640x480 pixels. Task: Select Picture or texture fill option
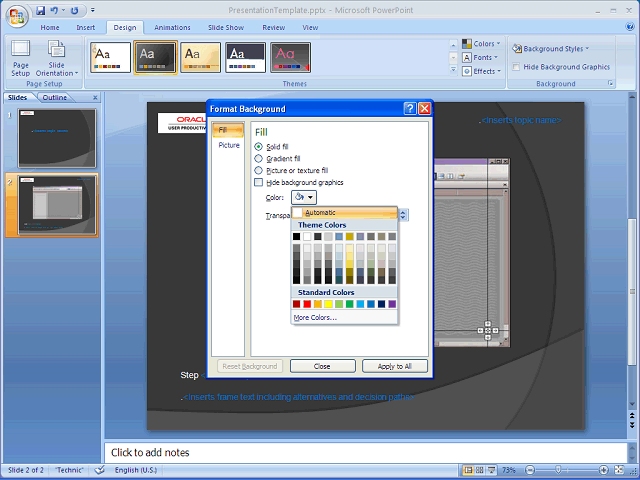(258, 170)
